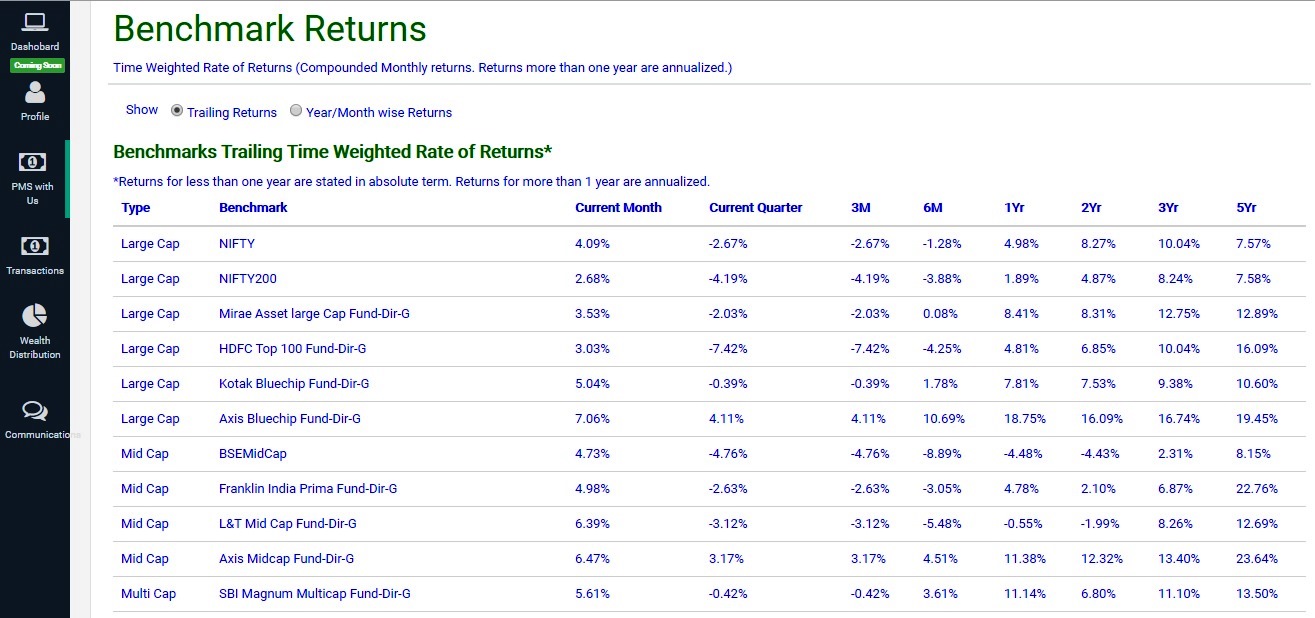Open the Communications chat bubbles icon

pyautogui.click(x=35, y=411)
